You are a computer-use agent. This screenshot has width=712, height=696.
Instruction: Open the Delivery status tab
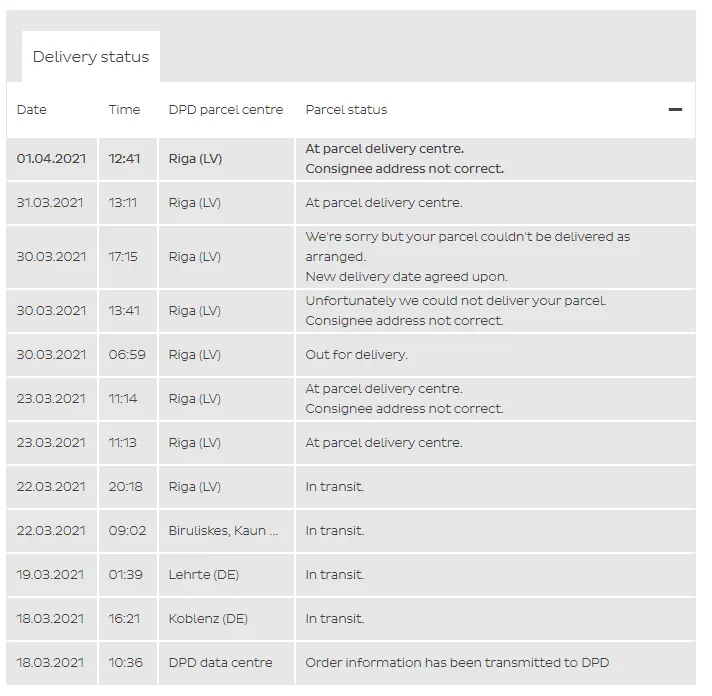pyautogui.click(x=91, y=57)
